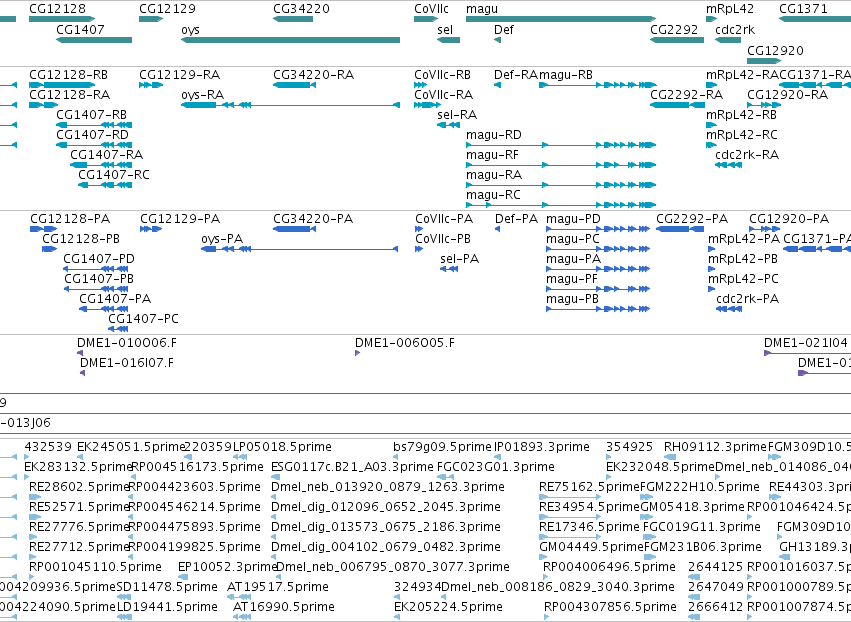
Task: Click protein label CG1407-PC
Action: (x=143, y=319)
